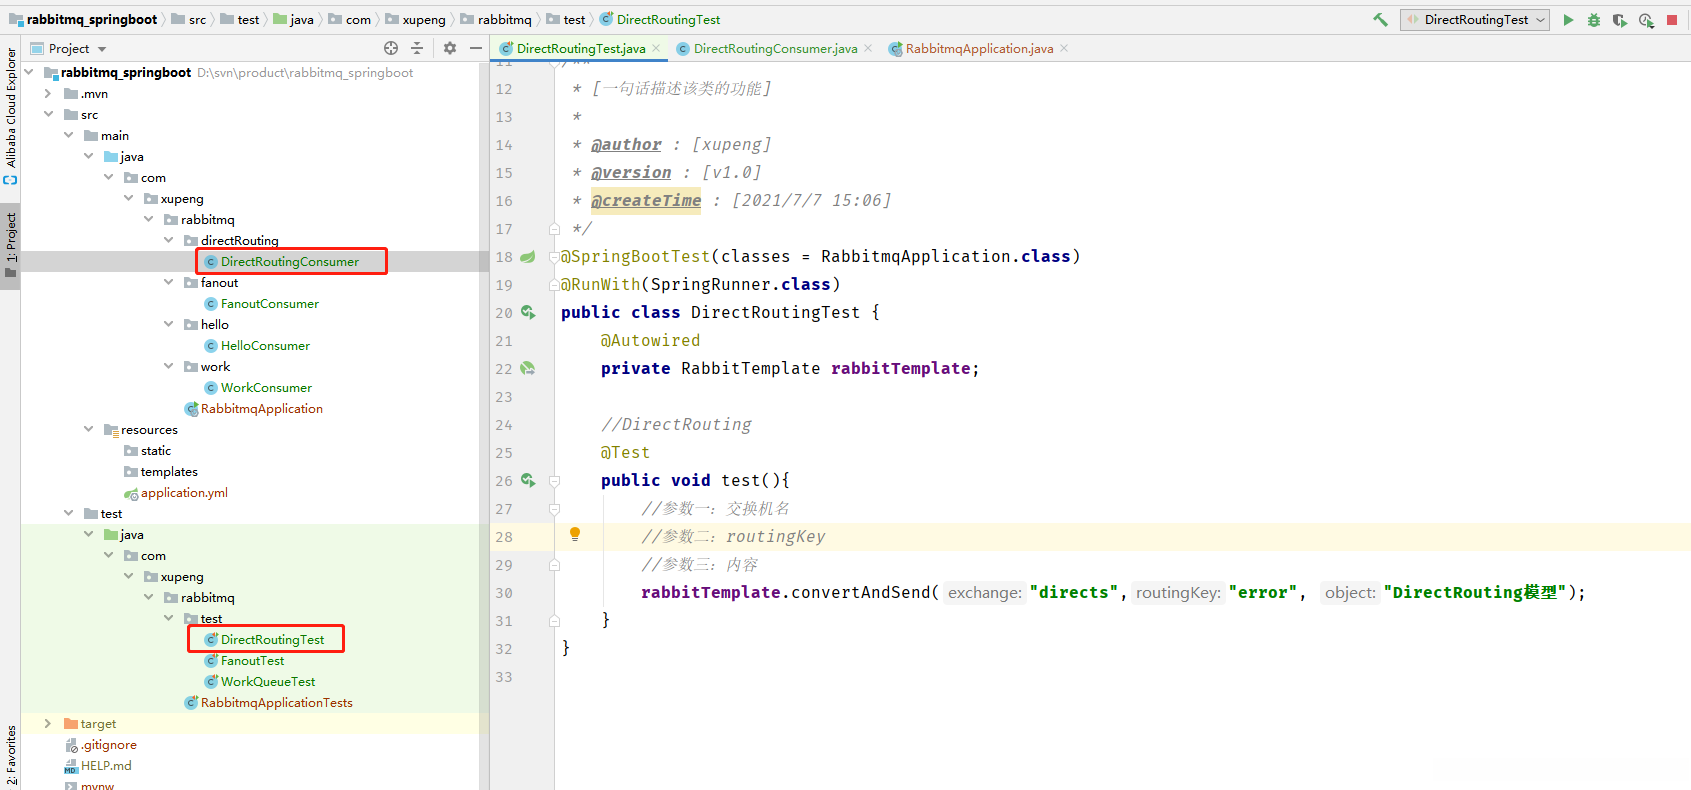Collapse all in Project panel

click(417, 48)
